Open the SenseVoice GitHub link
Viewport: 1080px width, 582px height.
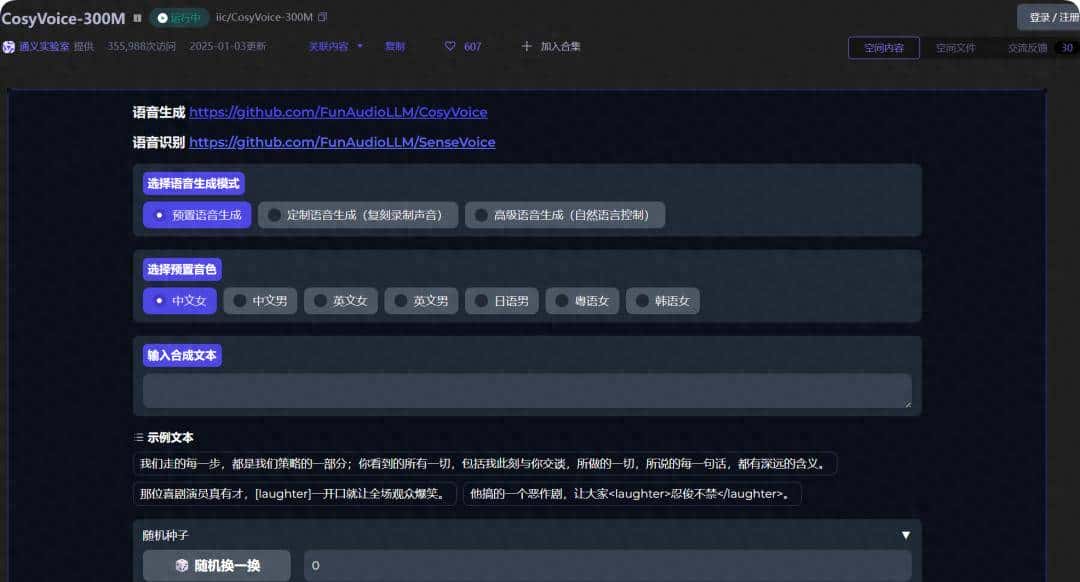tap(343, 142)
